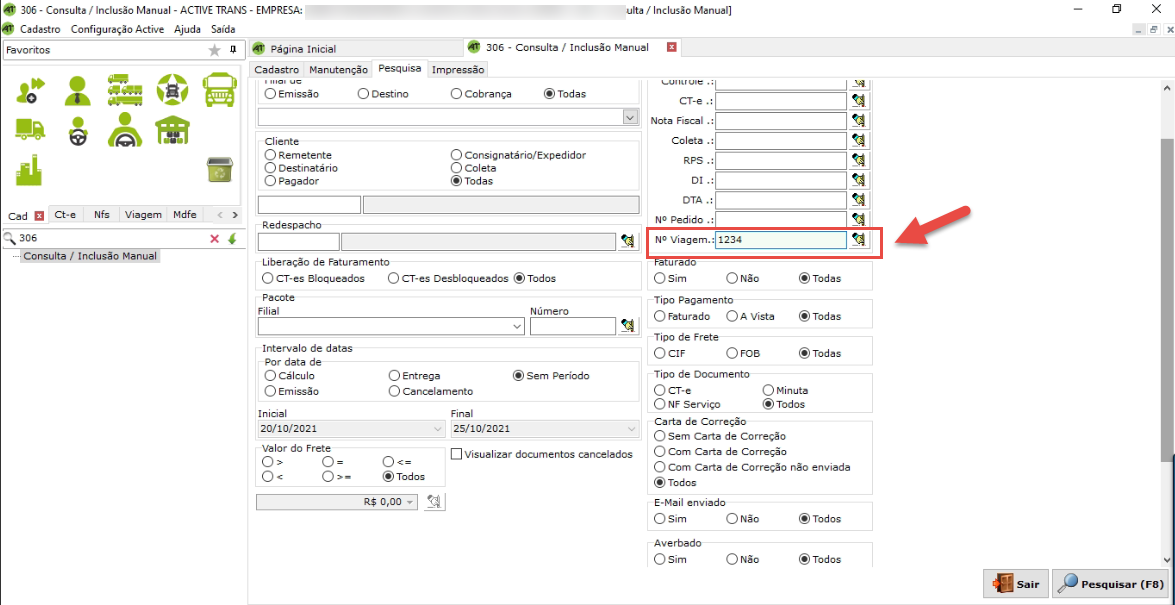Click the lookup icon beside Nota Fiscal
The width and height of the screenshot is (1175, 605).
pyautogui.click(x=858, y=121)
